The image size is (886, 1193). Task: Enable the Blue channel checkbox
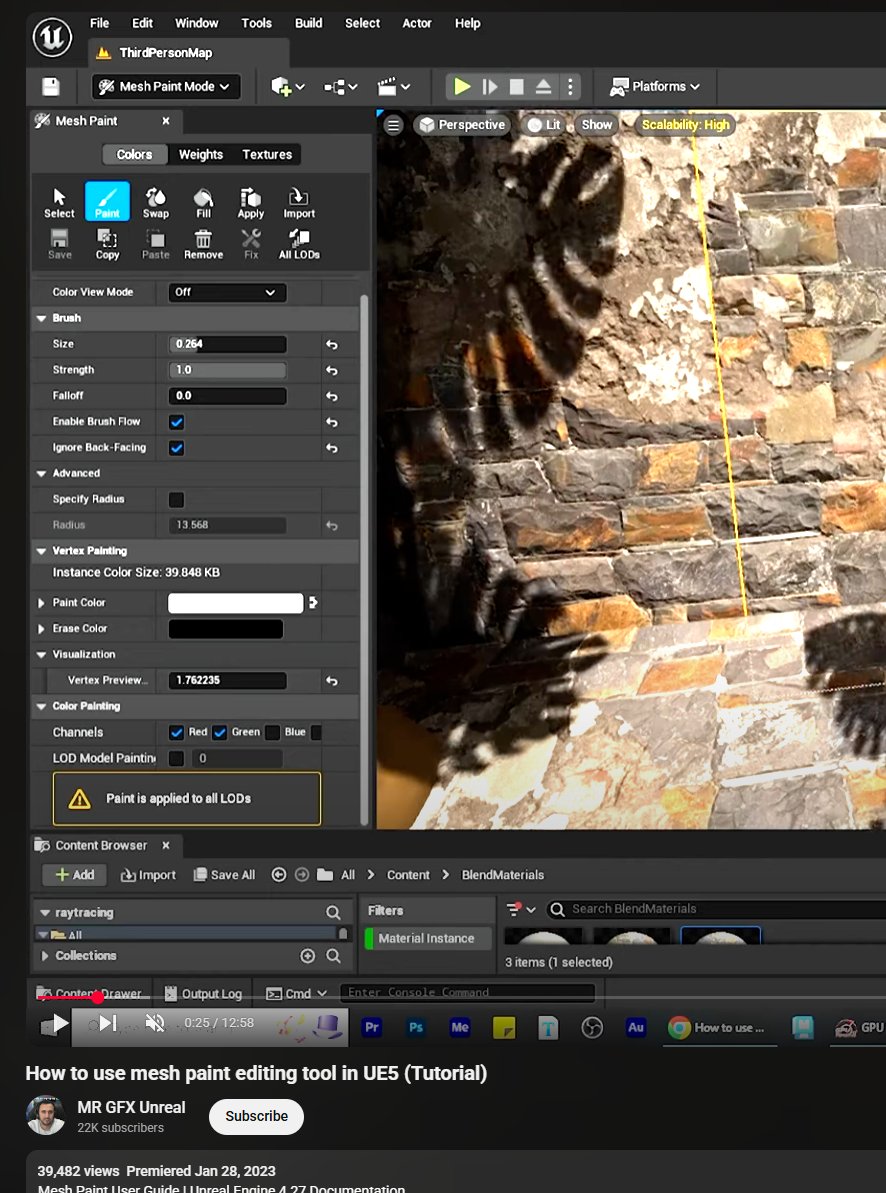click(x=272, y=733)
